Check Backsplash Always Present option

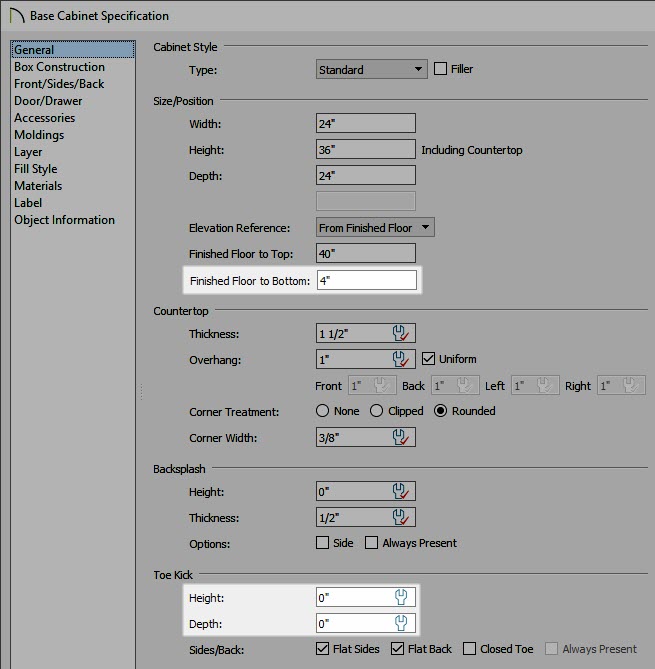click(371, 543)
